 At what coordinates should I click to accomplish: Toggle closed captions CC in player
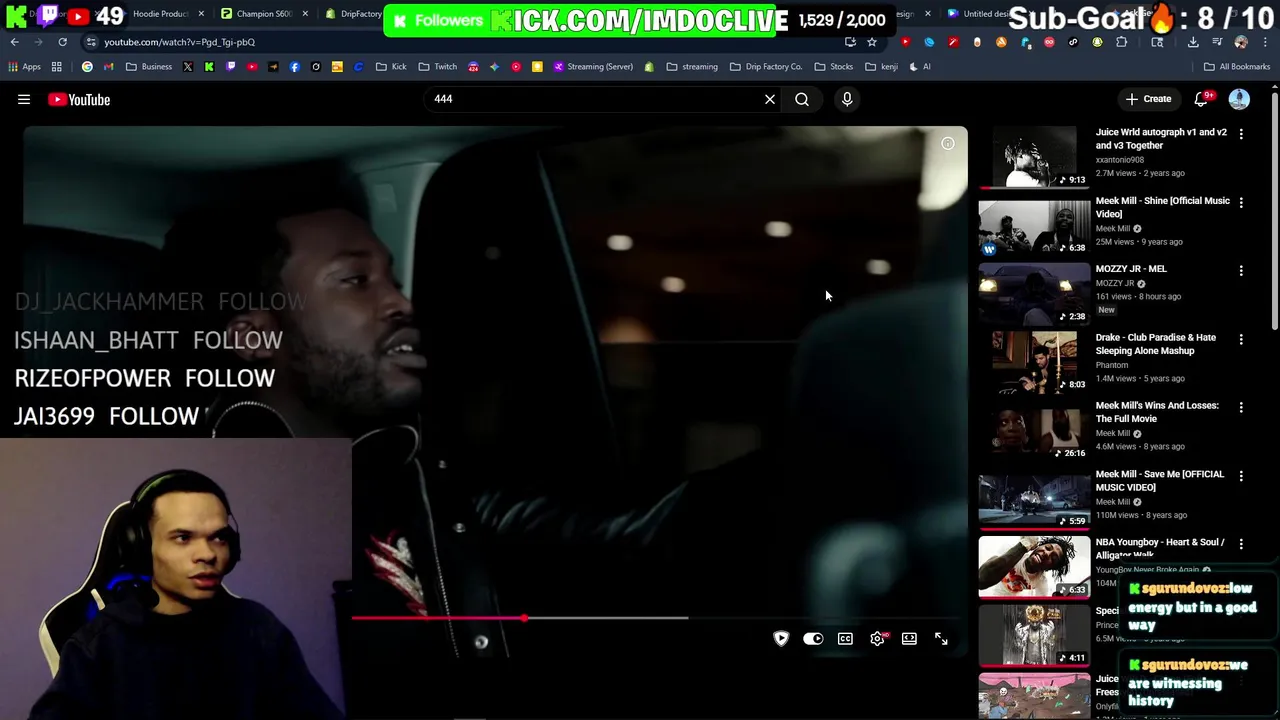pyautogui.click(x=845, y=639)
